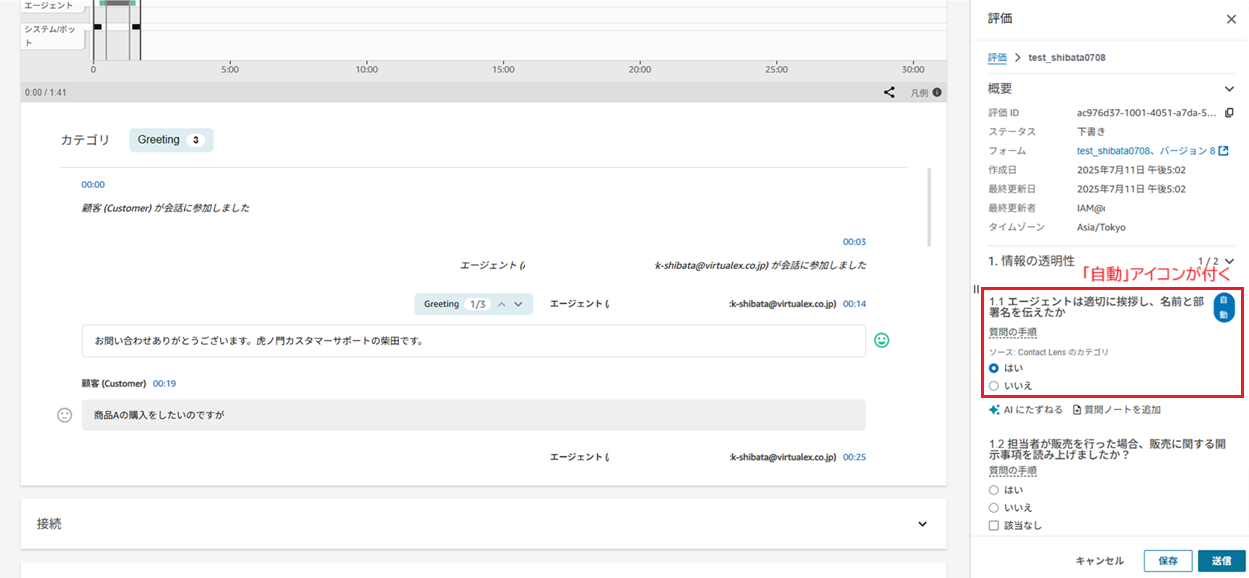Viewport: 1249px width, 578px height.
Task: Click the Greeting category tag with count 3
Action: click(171, 140)
